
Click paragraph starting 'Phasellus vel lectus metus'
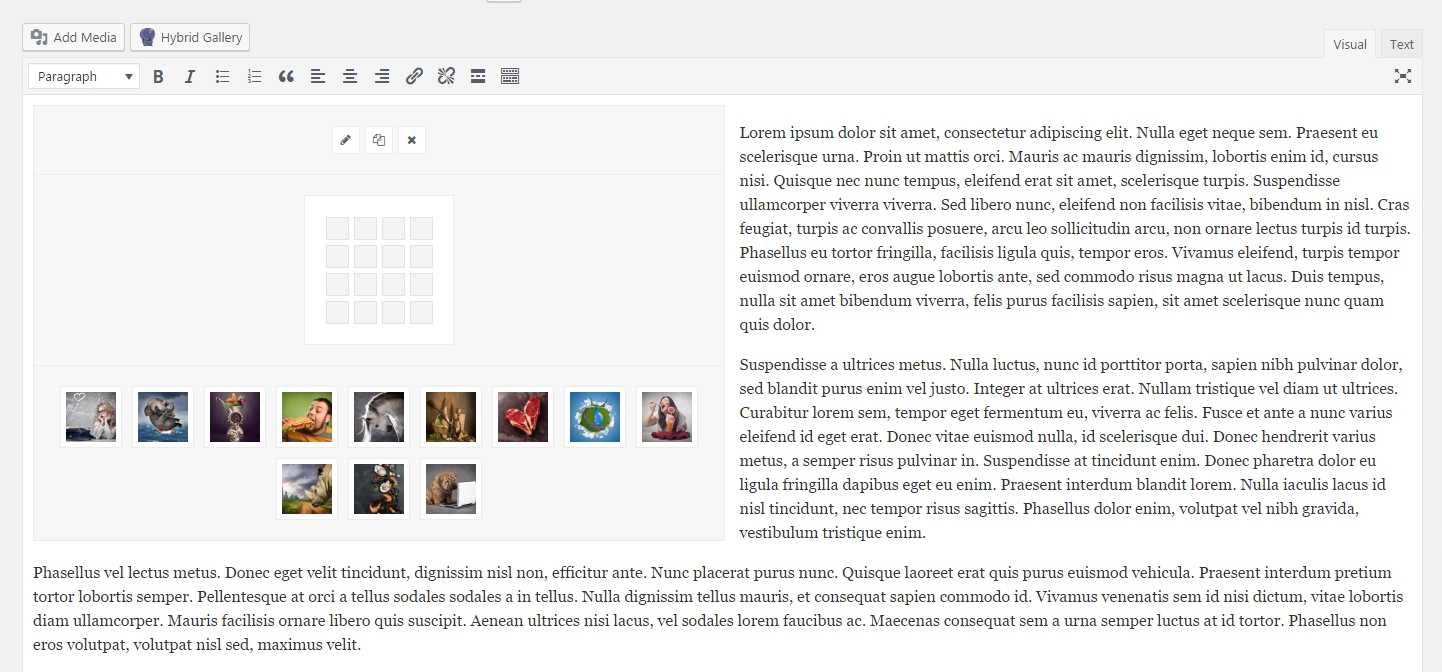pos(717,608)
